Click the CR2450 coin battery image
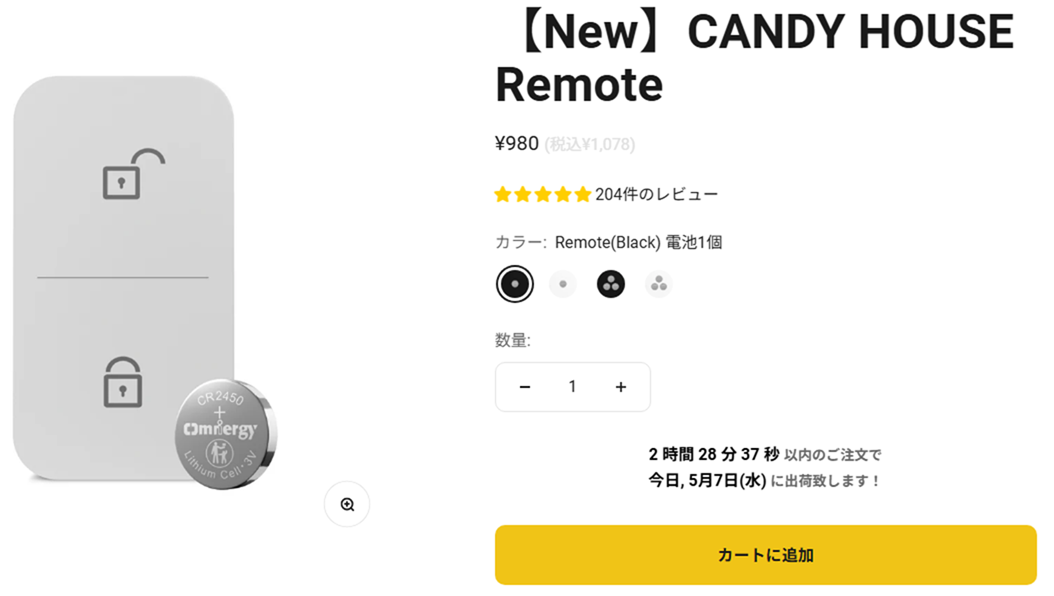Viewport: 1054px width, 596px height. tap(226, 434)
